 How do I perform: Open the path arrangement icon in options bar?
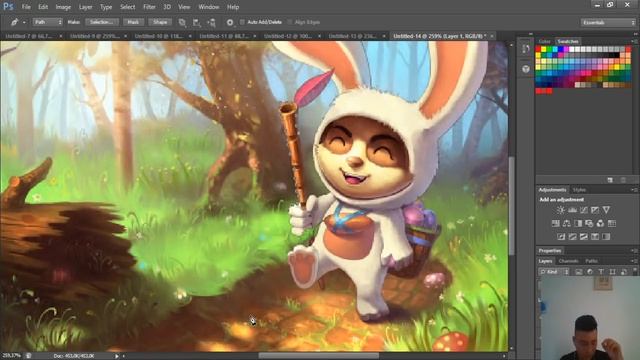tap(211, 22)
